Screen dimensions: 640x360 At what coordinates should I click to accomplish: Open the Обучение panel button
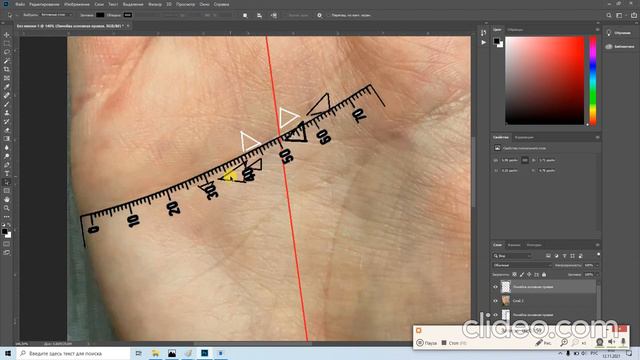619,33
